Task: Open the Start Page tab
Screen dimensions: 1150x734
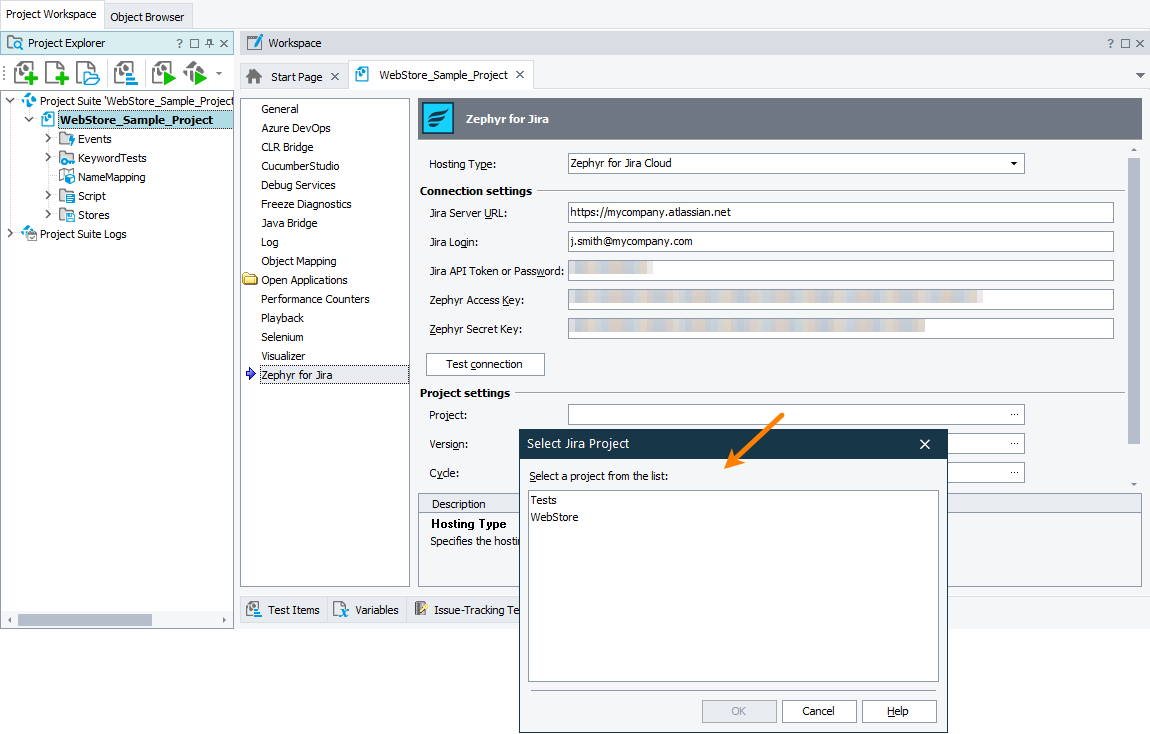Action: tap(296, 76)
